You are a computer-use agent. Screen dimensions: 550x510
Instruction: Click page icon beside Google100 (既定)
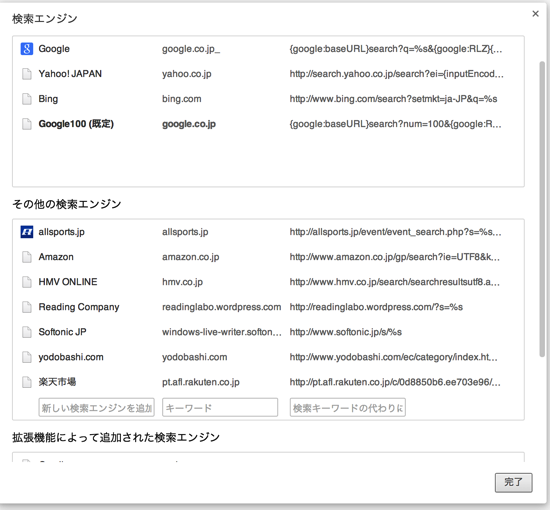click(x=27, y=124)
